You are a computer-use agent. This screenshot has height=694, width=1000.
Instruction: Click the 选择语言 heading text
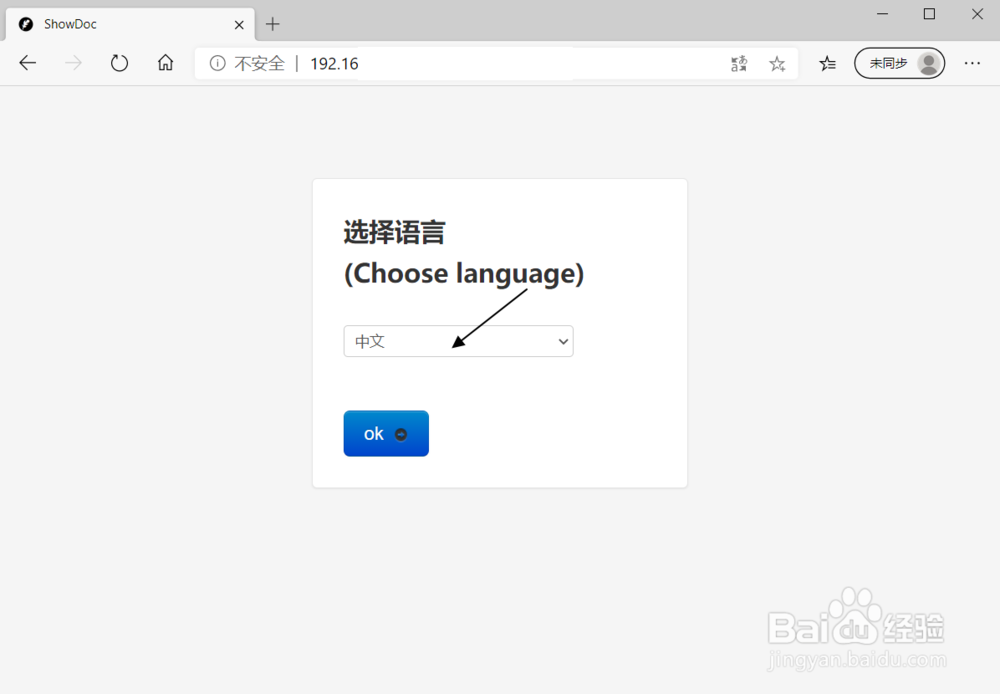pyautogui.click(x=394, y=232)
